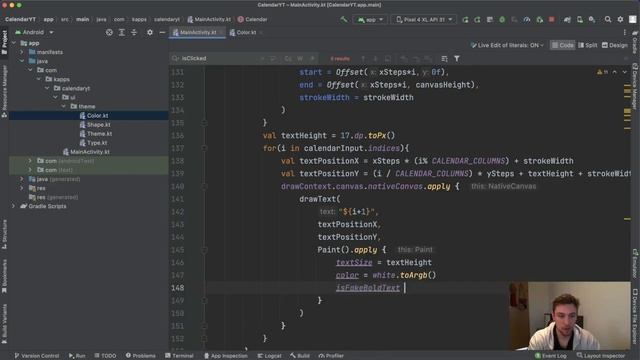Open the Device Manager toolbar icon
The height and width of the screenshot is (360, 640).
coord(580,20)
